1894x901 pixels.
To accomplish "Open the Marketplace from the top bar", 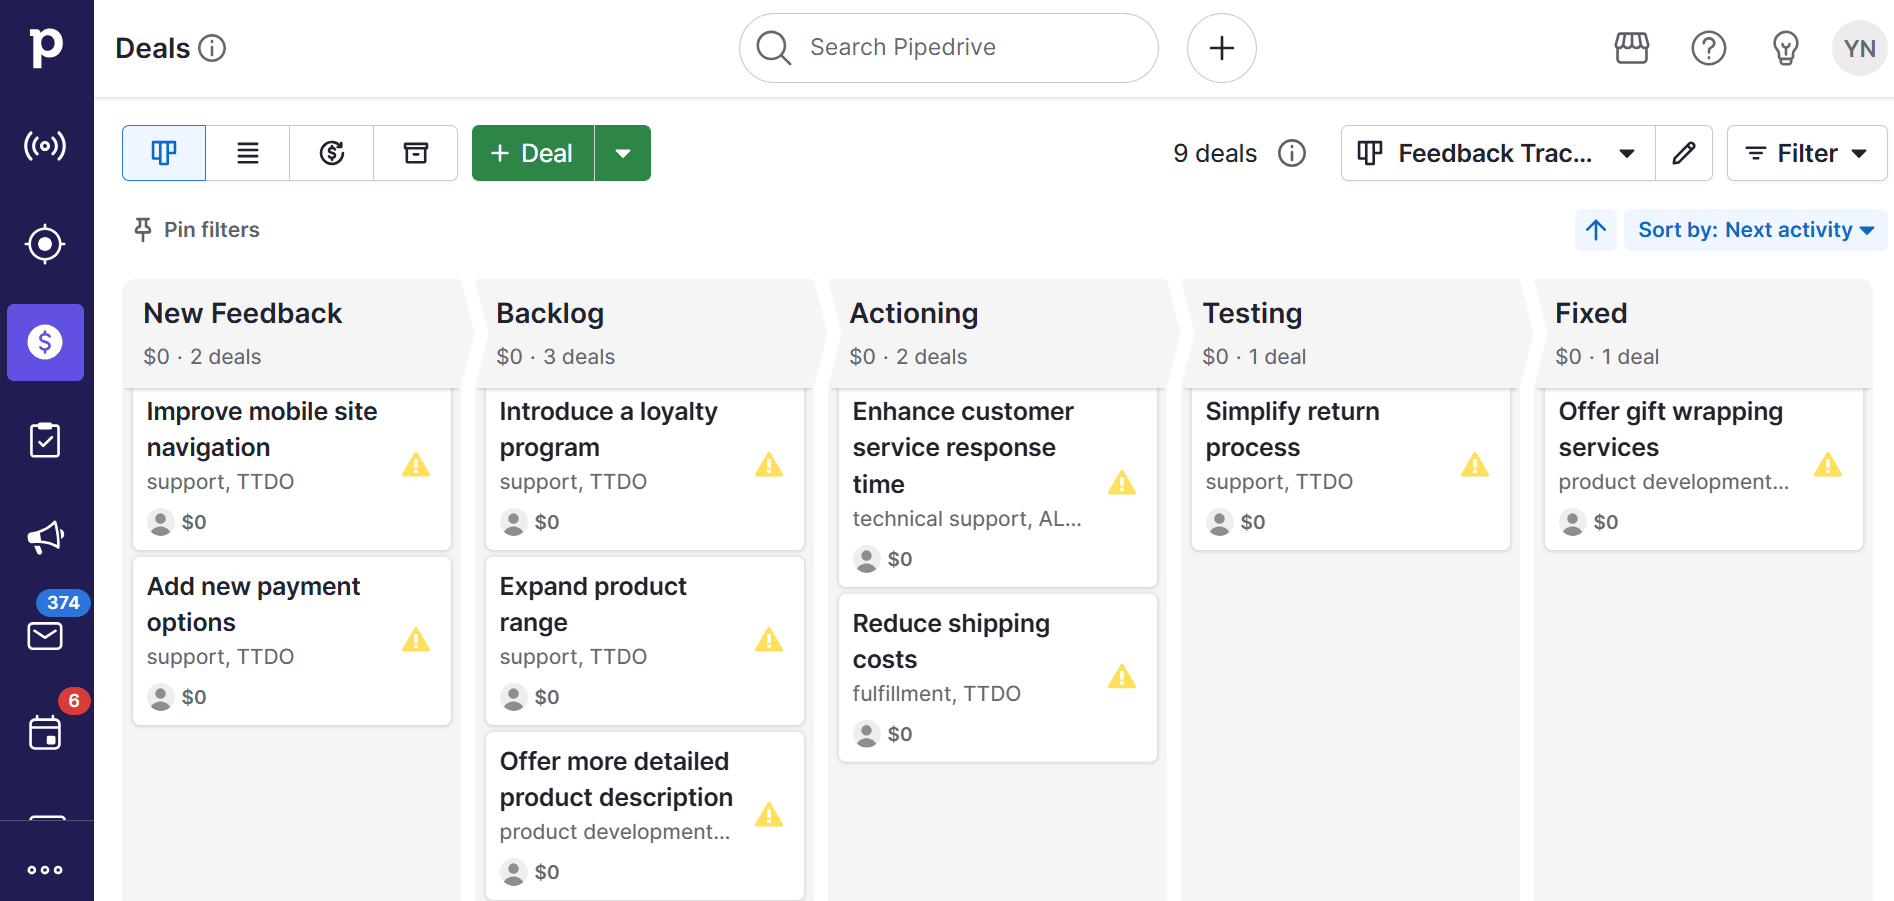I will coord(1631,47).
